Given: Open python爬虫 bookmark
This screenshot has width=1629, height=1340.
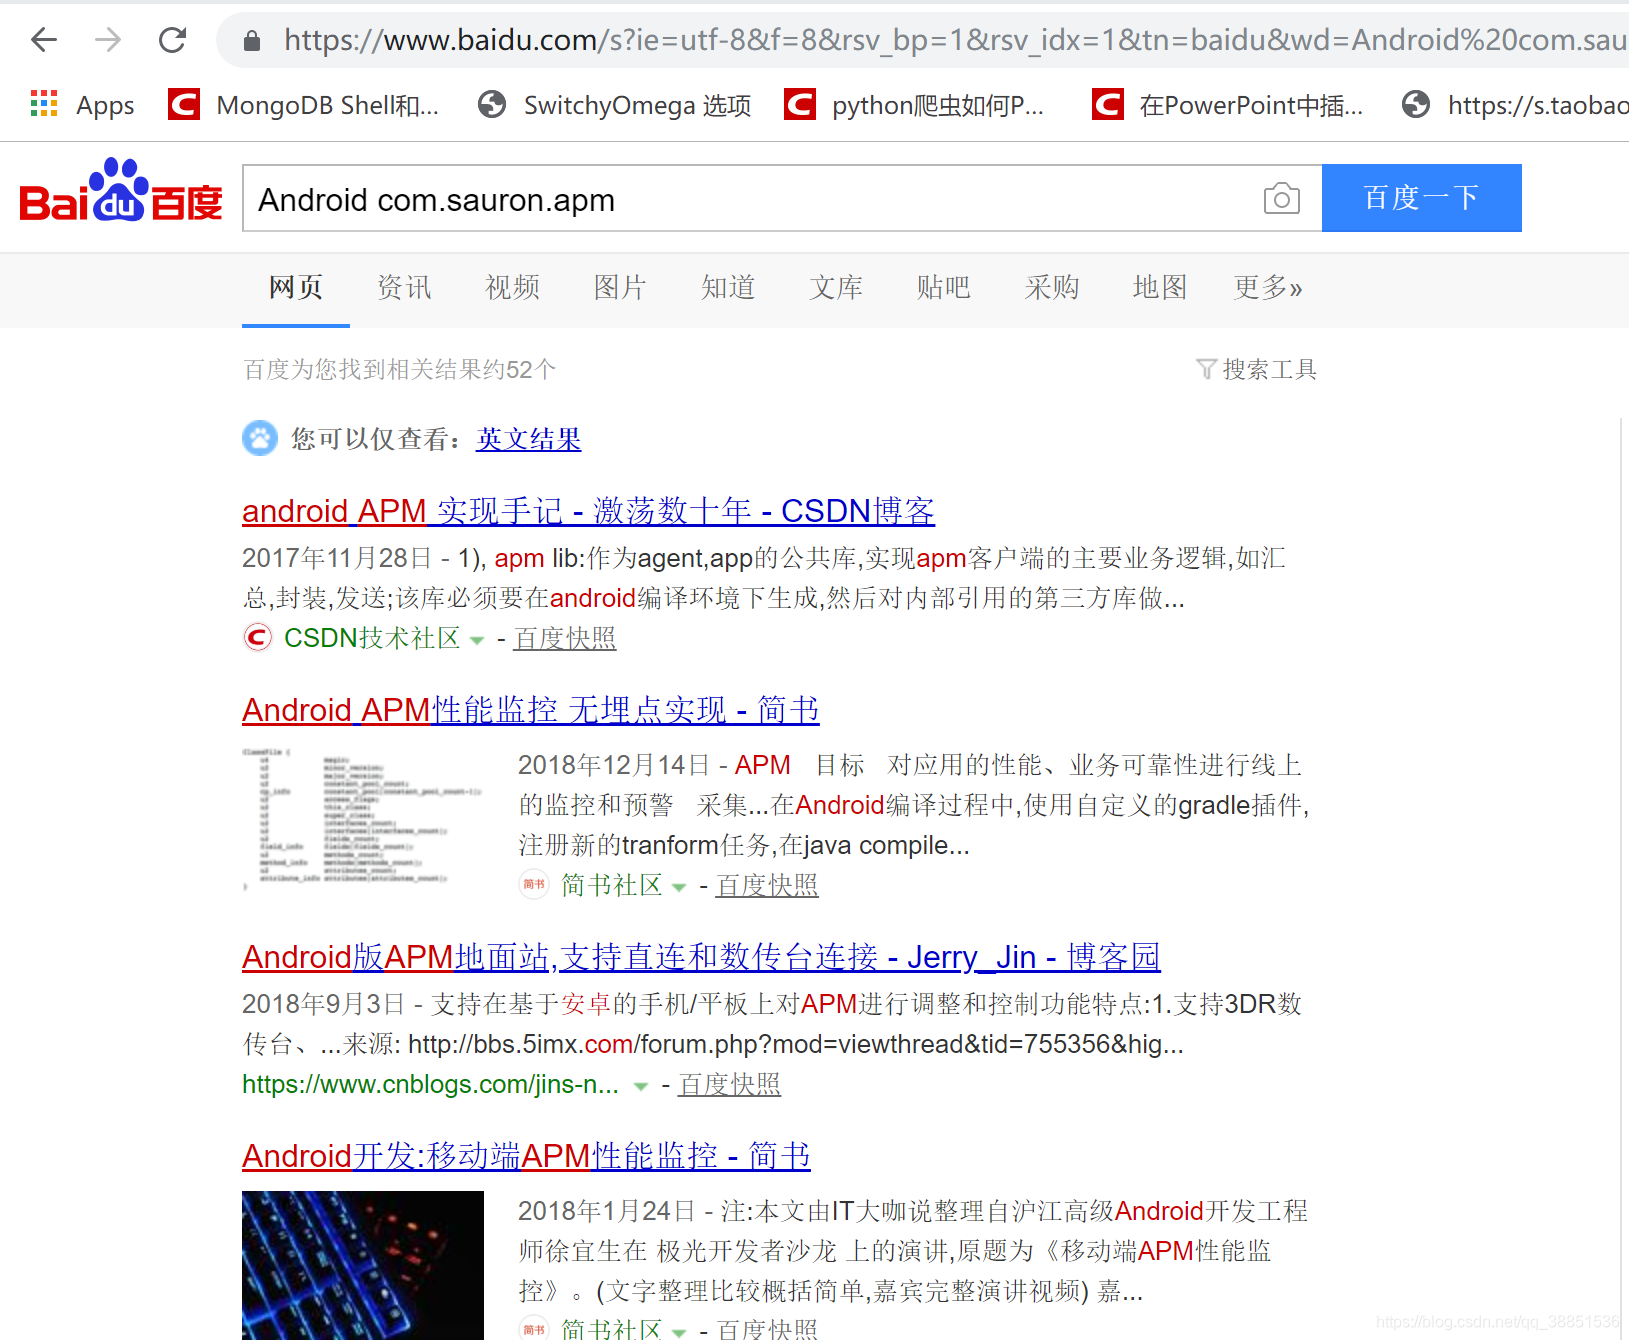Looking at the screenshot, I should (x=915, y=105).
